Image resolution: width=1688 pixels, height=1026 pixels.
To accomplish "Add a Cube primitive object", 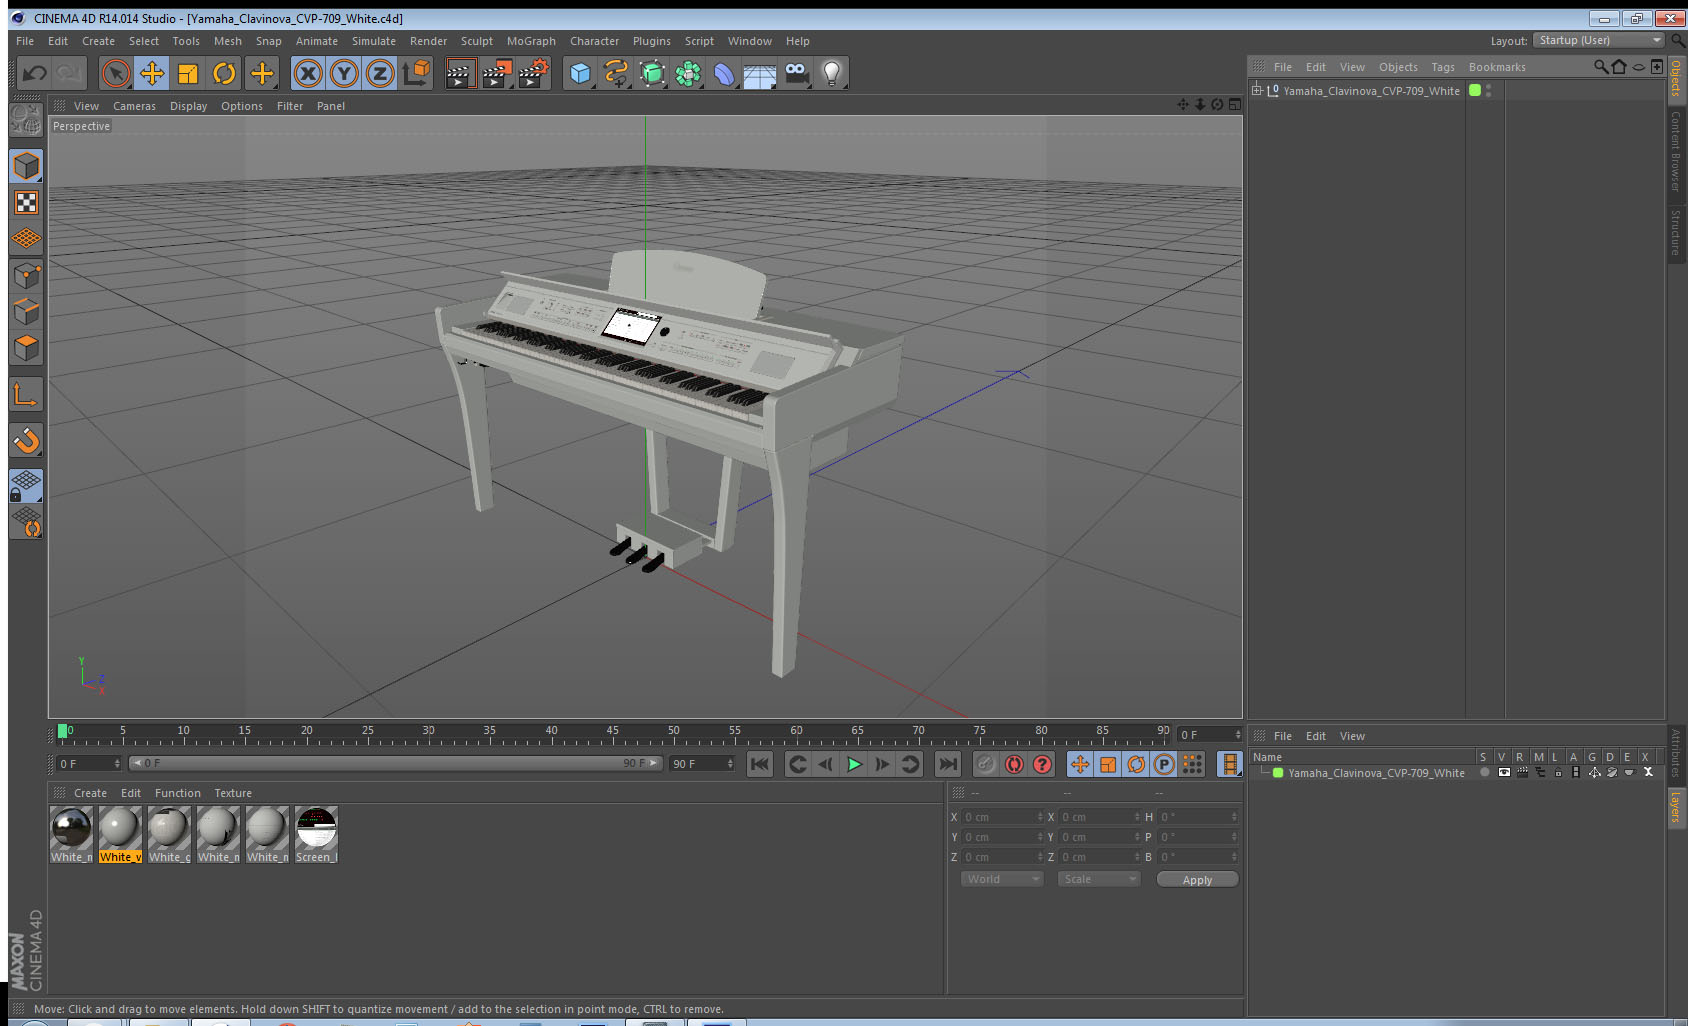I will tap(580, 73).
